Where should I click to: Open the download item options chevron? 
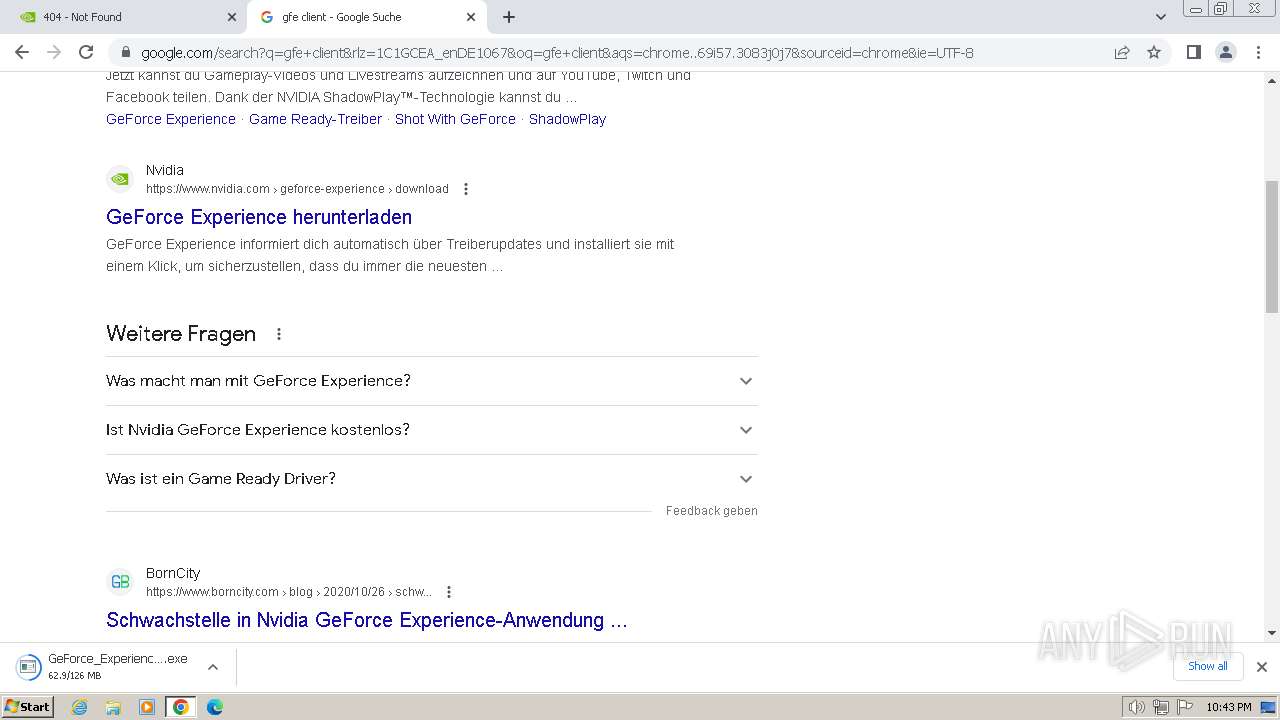[212, 667]
